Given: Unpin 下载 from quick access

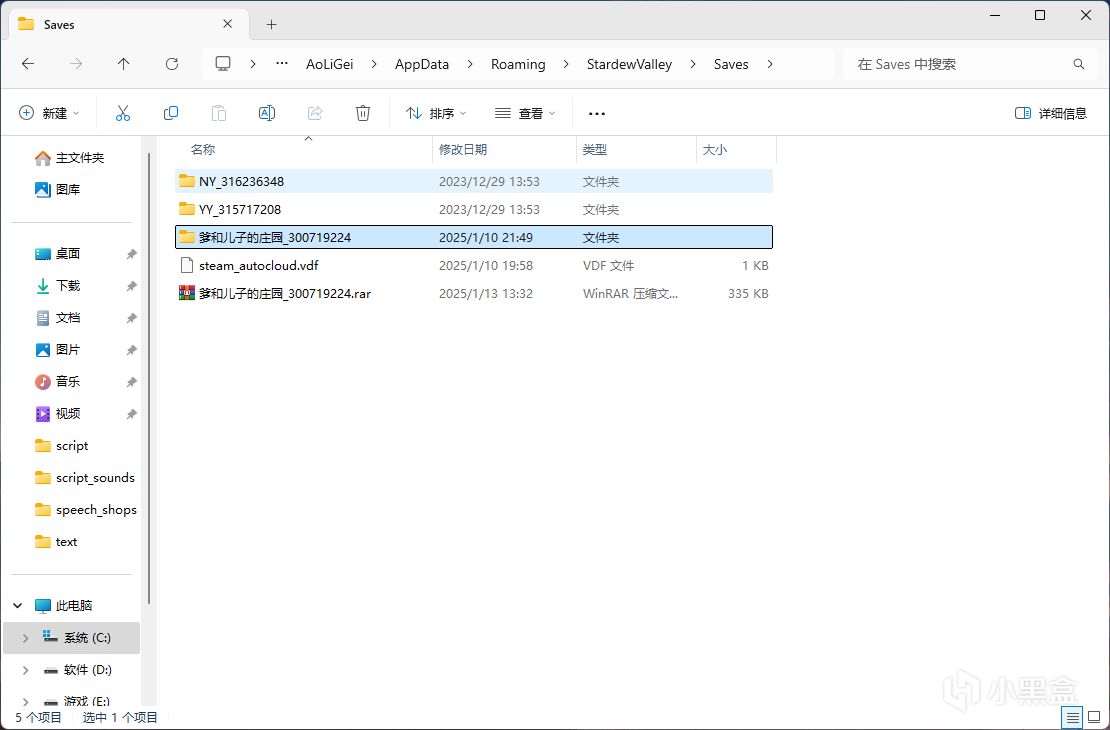Looking at the screenshot, I should (x=131, y=285).
